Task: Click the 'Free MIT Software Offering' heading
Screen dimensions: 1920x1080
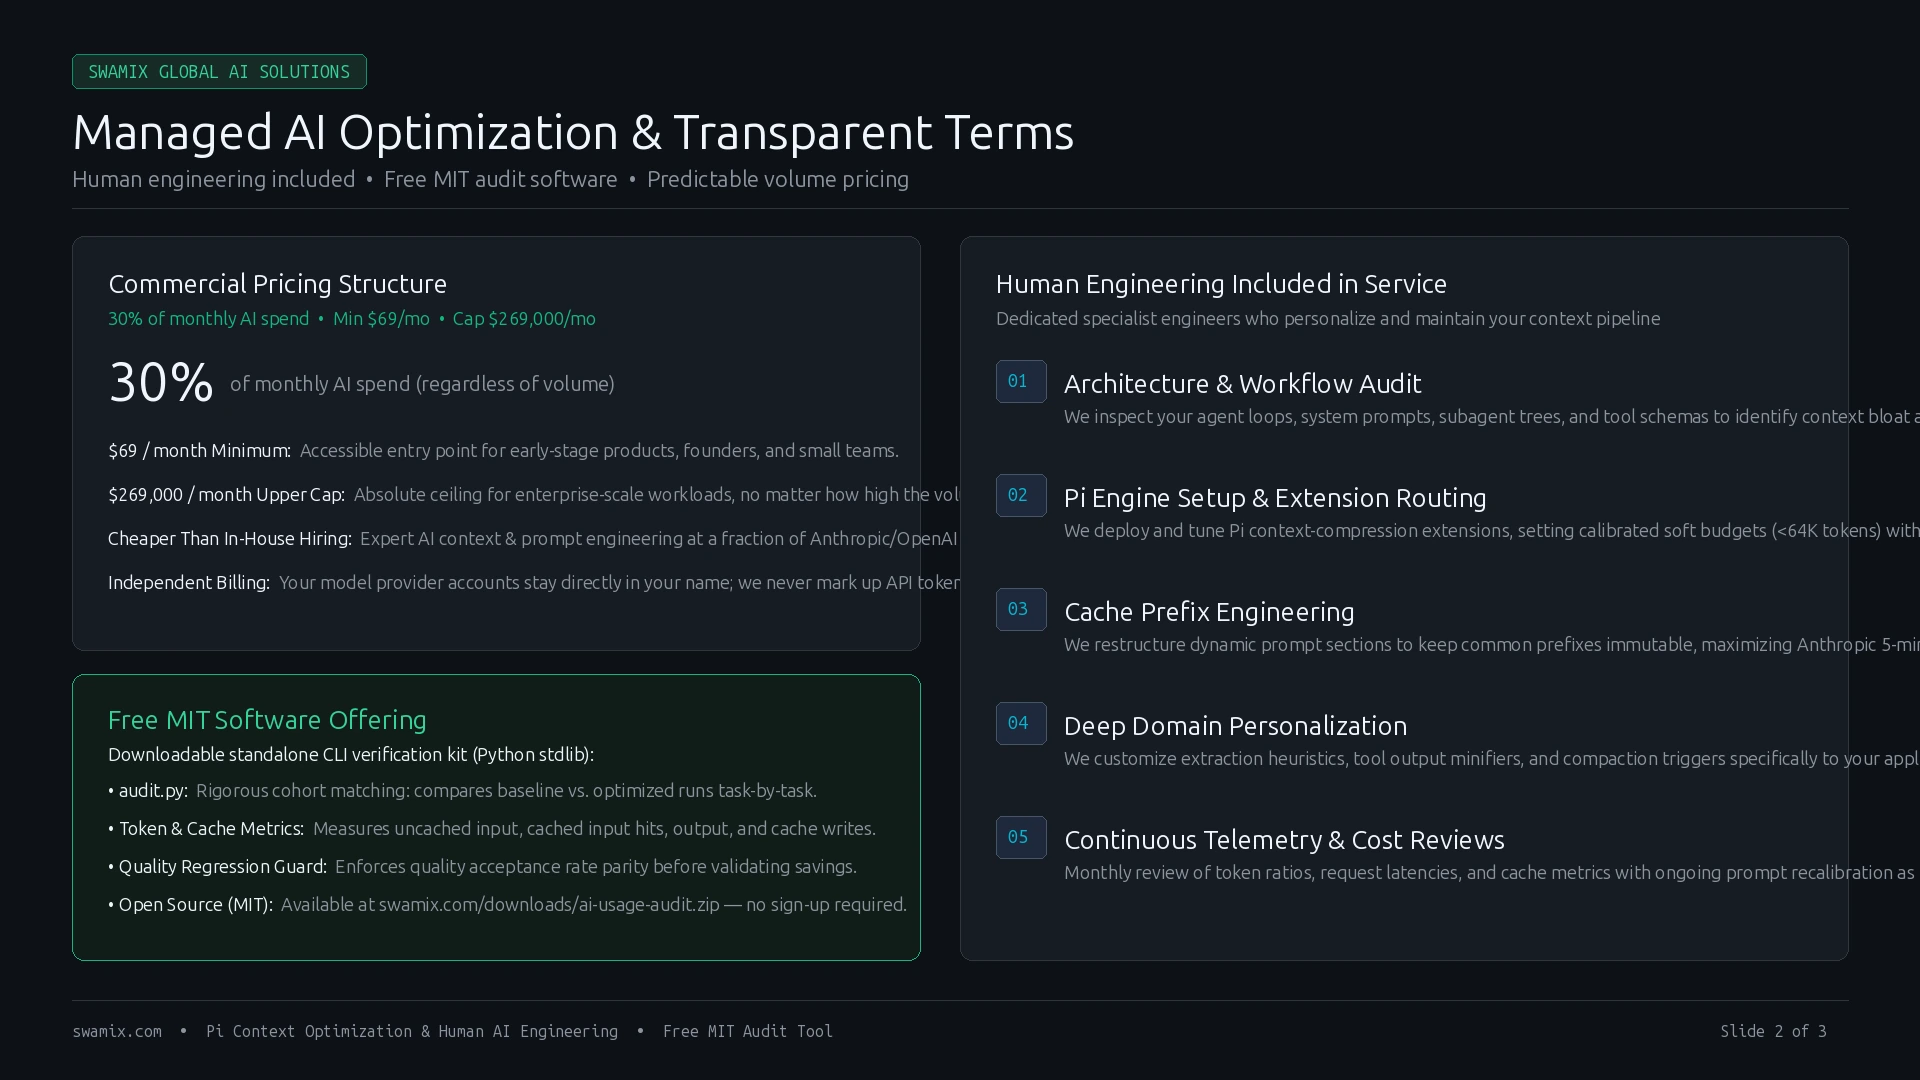Action: click(x=267, y=720)
